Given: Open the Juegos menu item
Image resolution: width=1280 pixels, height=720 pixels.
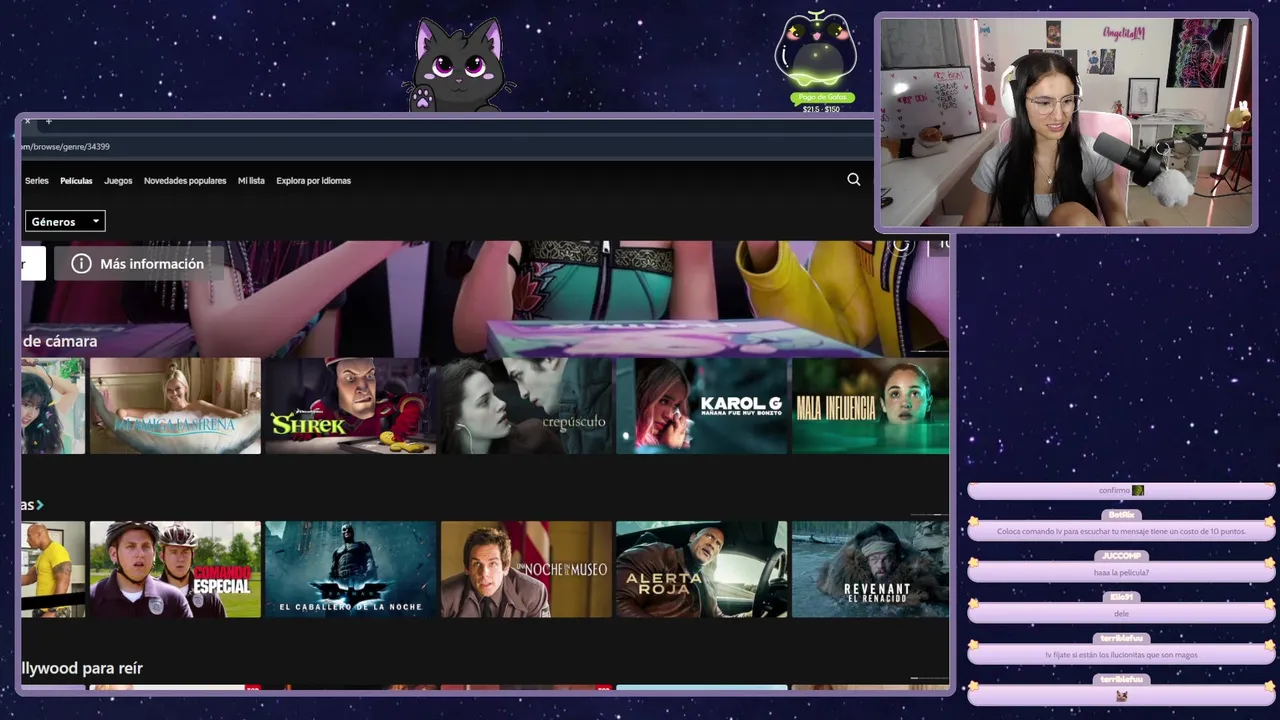Looking at the screenshot, I should 118,181.
